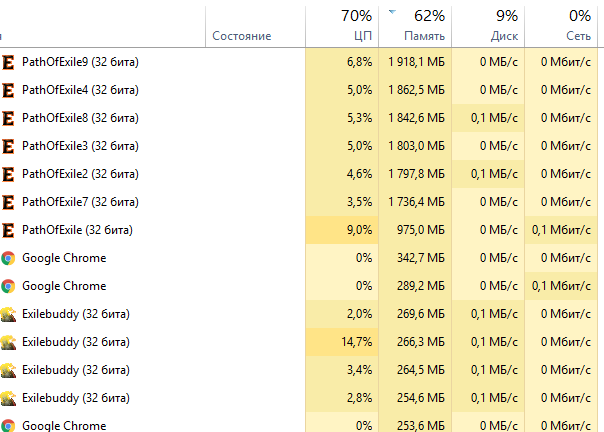Click the Состояние column header
This screenshot has height=432, width=604.
click(242, 36)
